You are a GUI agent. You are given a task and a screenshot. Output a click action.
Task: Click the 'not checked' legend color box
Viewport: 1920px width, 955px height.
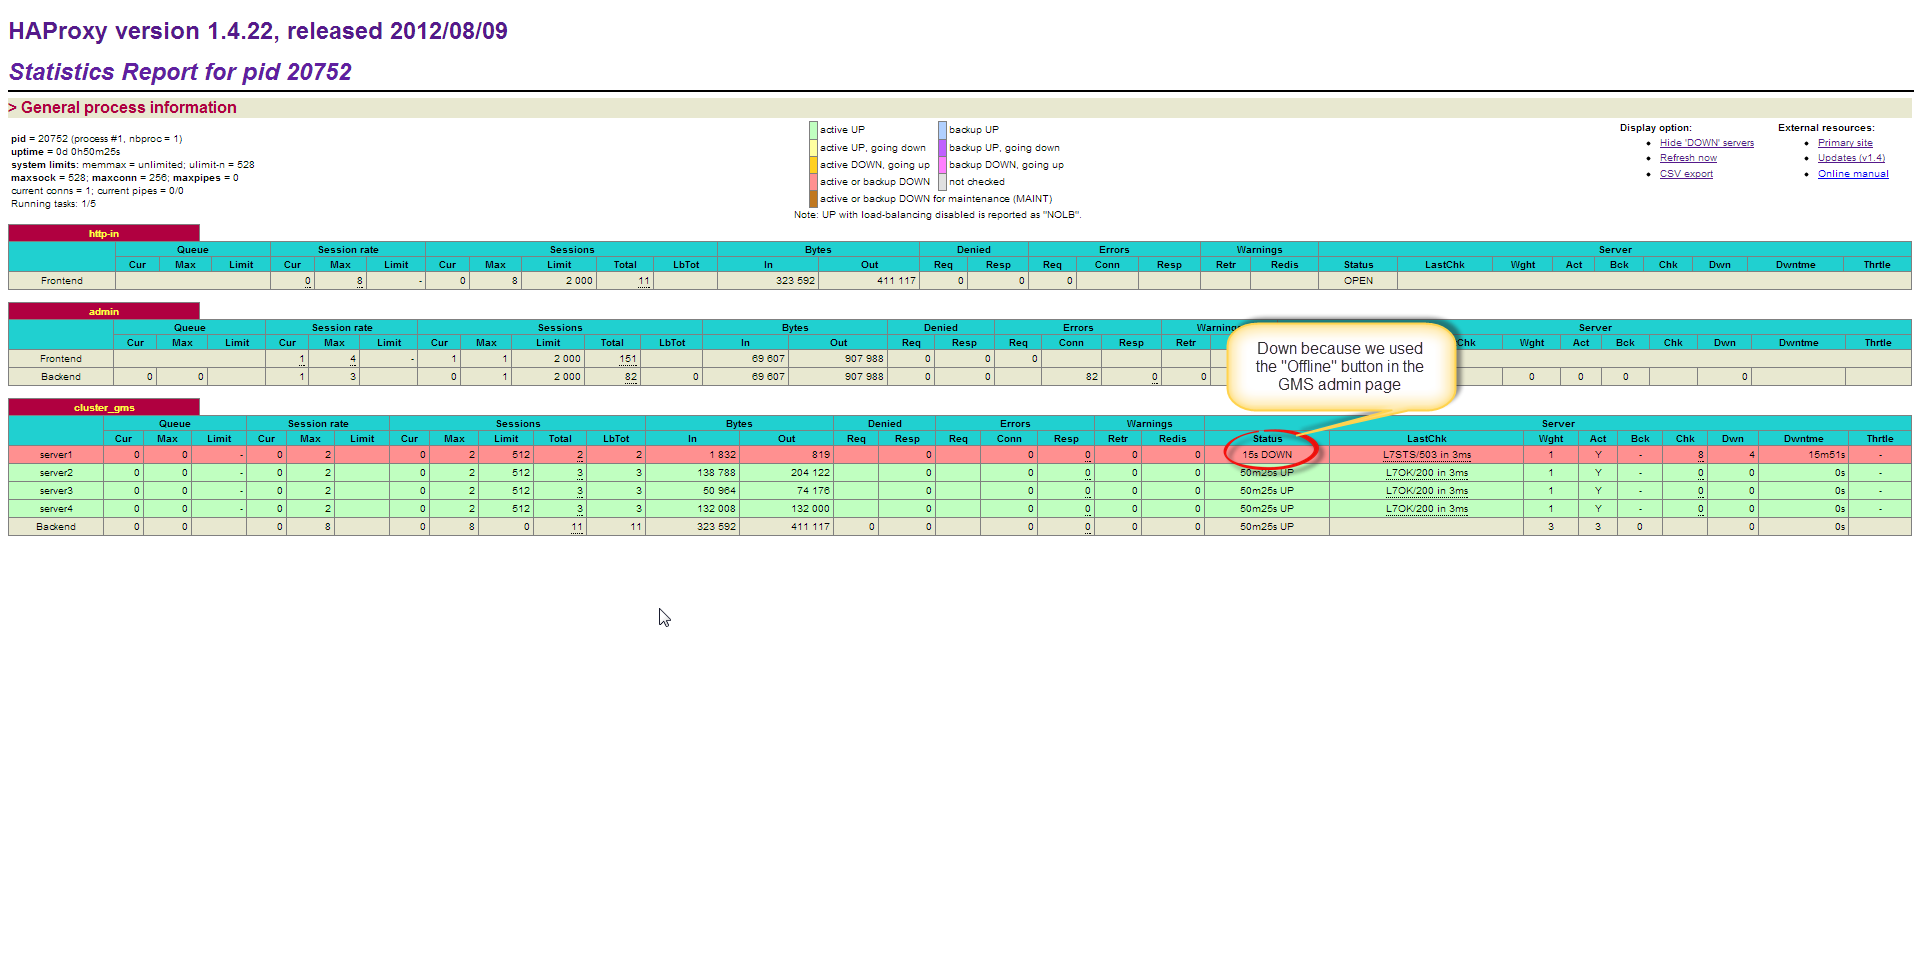tap(942, 182)
